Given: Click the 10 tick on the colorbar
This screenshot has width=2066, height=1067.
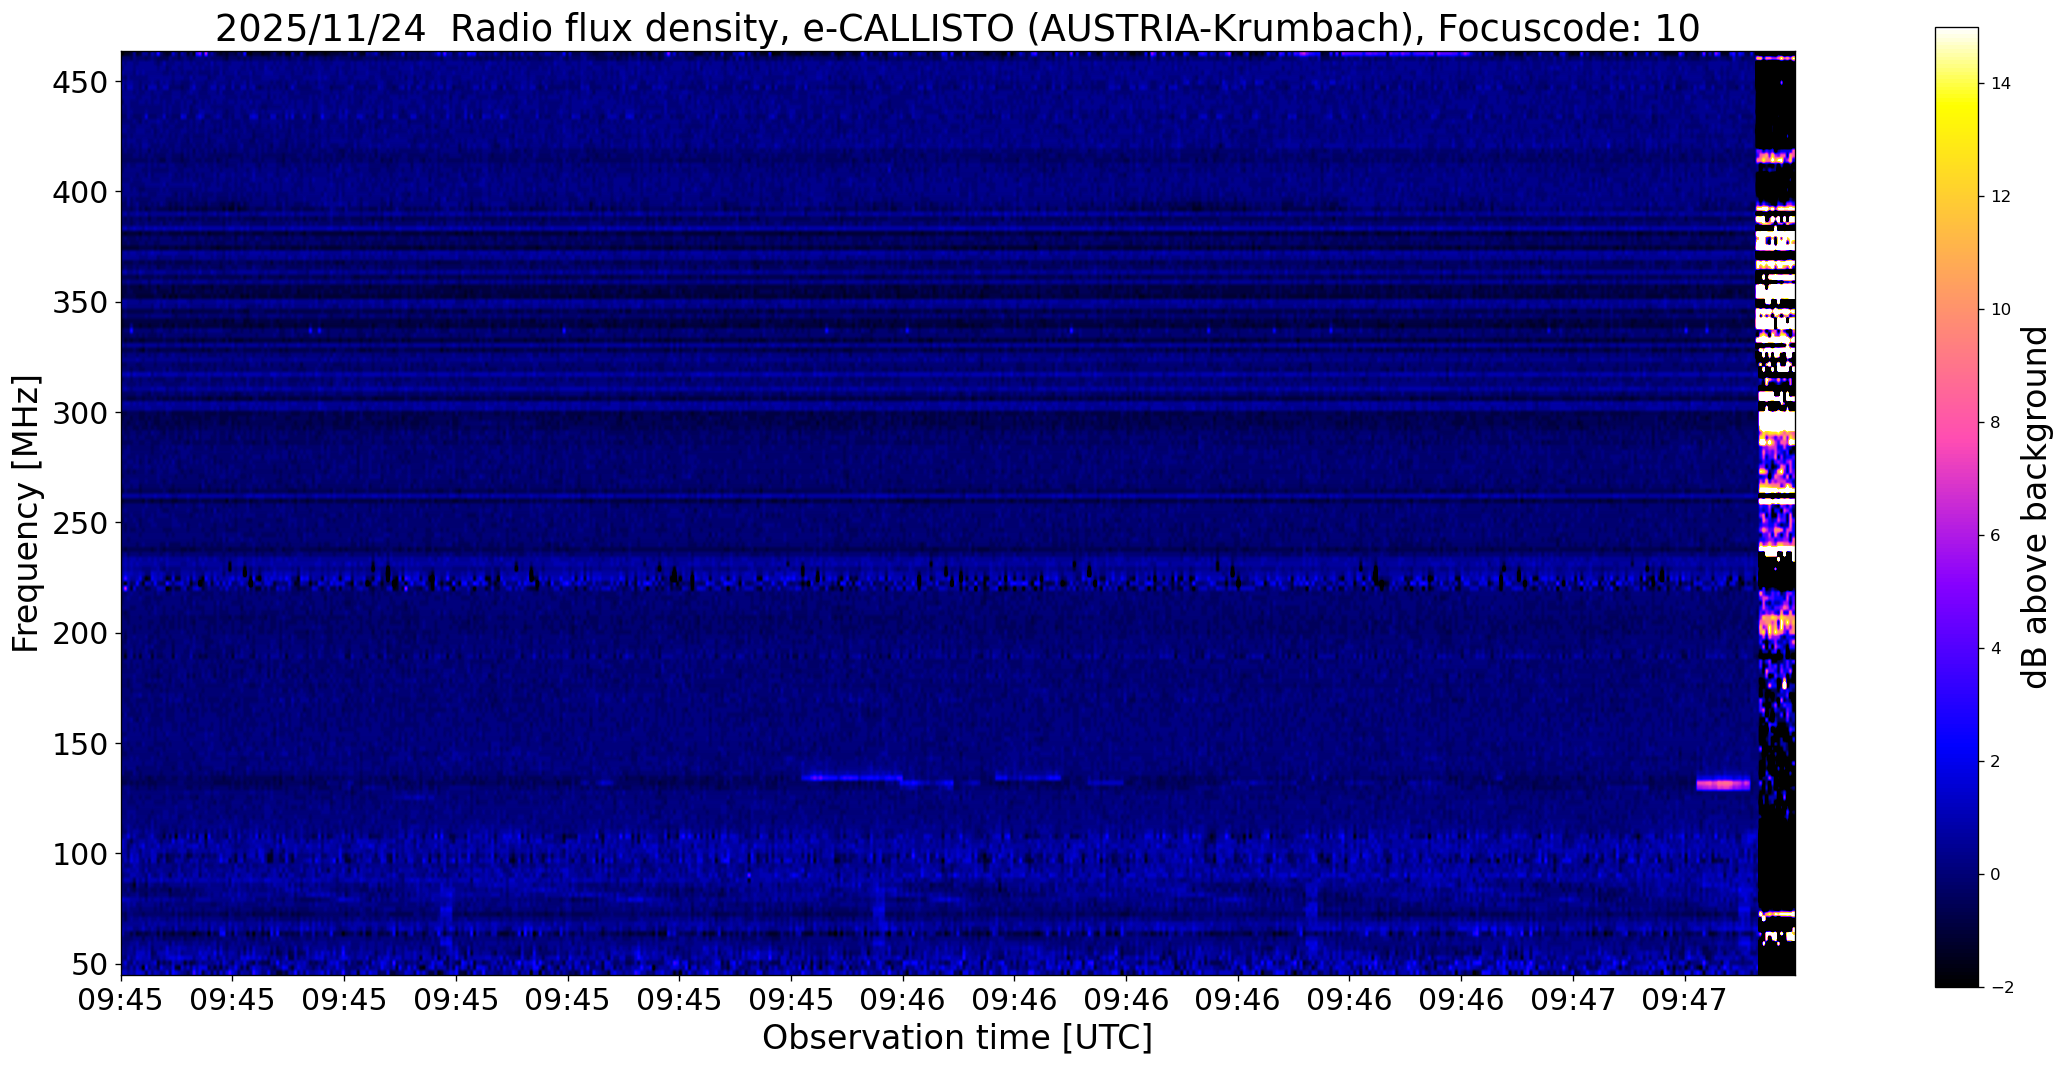Looking at the screenshot, I should pos(2001,310).
